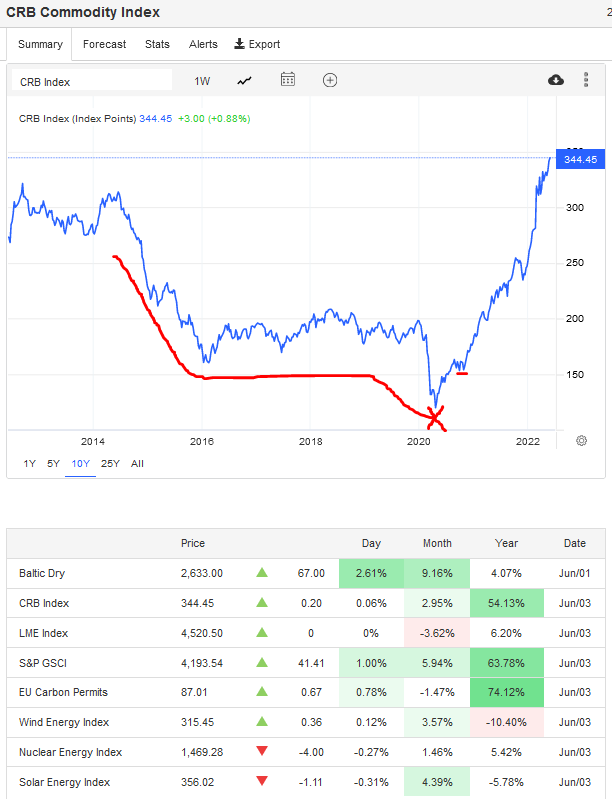Click the -10.40% Wind Energy yearly change
The image size is (612, 799).
[506, 722]
